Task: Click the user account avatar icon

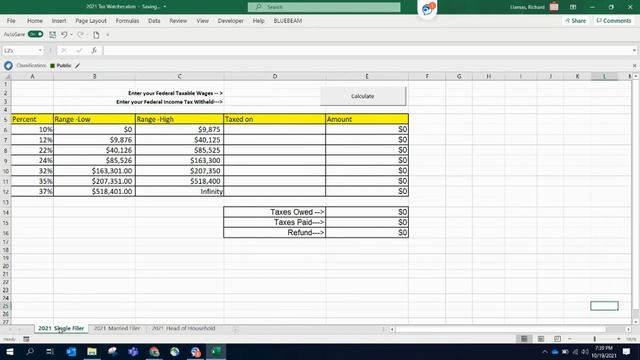Action: 554,7
